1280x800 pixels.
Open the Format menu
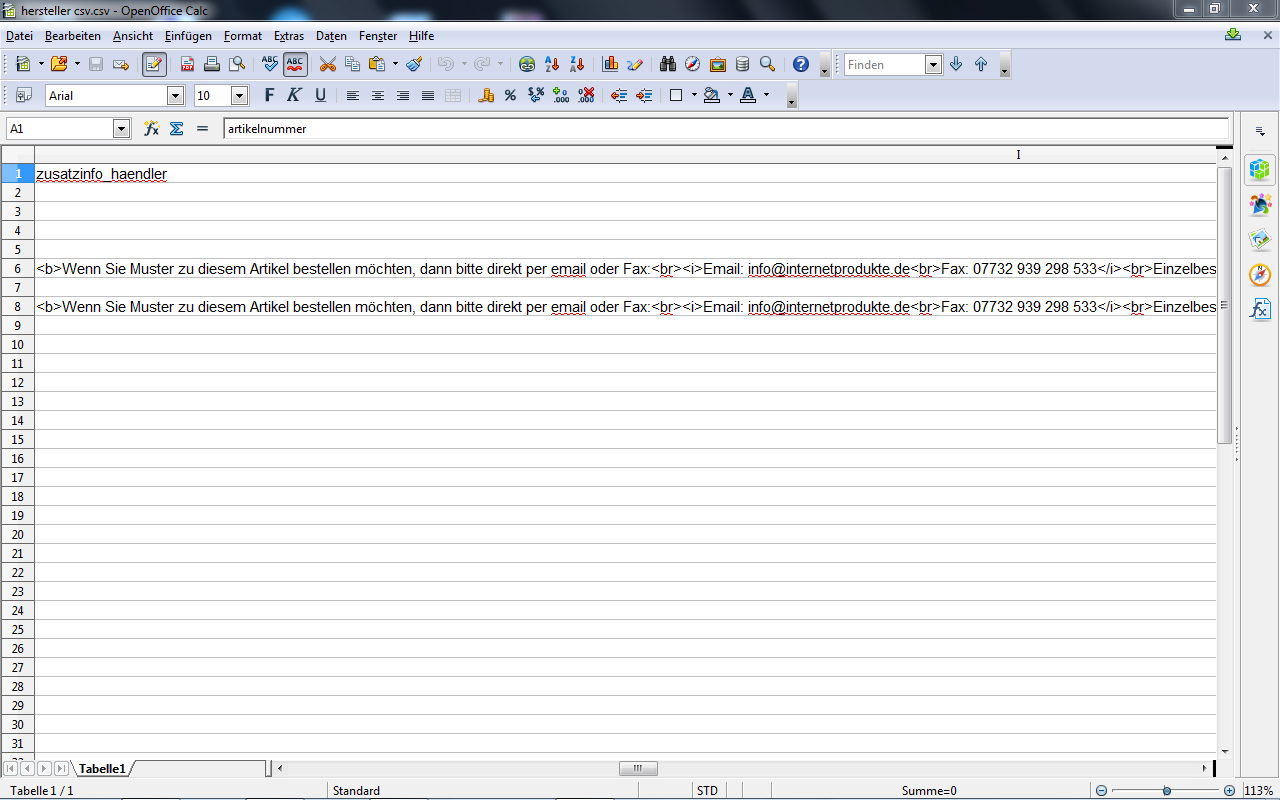click(243, 36)
